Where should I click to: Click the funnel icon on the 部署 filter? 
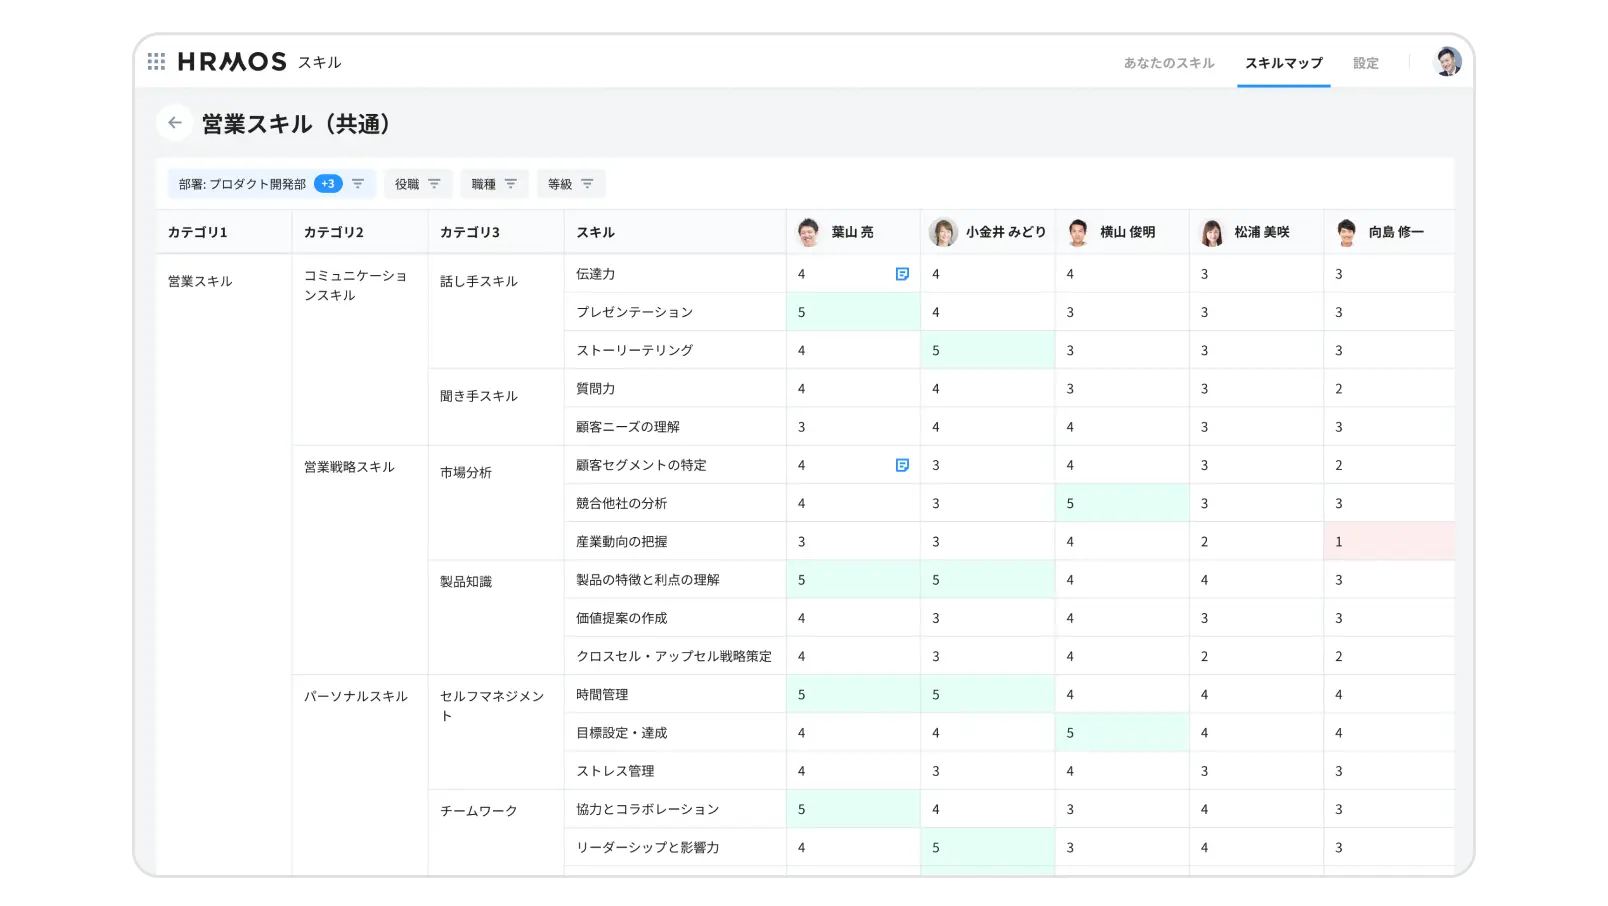356,183
